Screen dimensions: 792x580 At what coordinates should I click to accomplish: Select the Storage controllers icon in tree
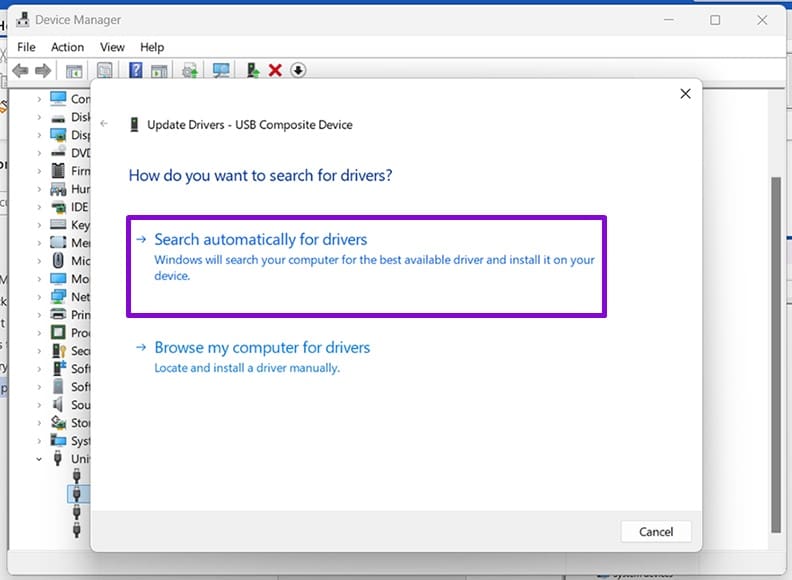coord(58,422)
